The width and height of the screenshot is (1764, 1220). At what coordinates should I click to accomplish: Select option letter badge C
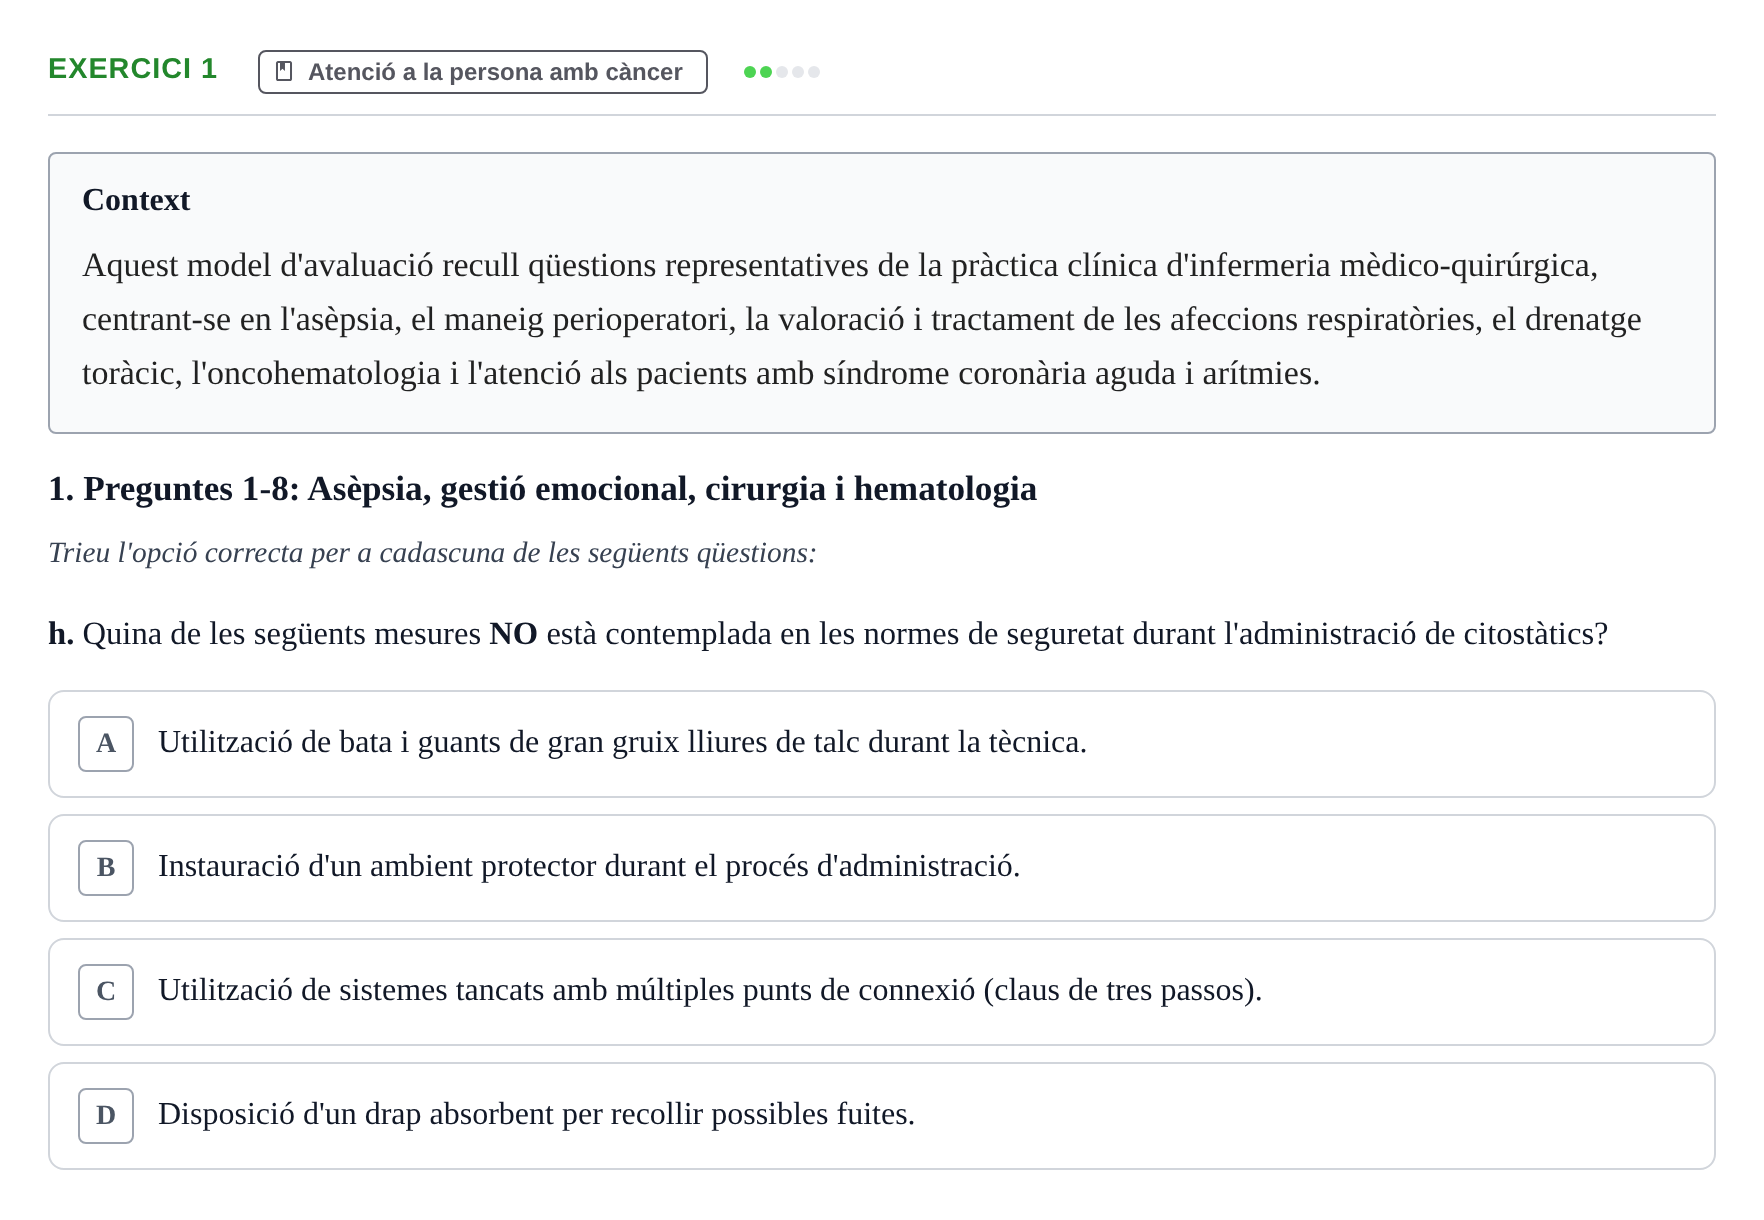[x=106, y=992]
